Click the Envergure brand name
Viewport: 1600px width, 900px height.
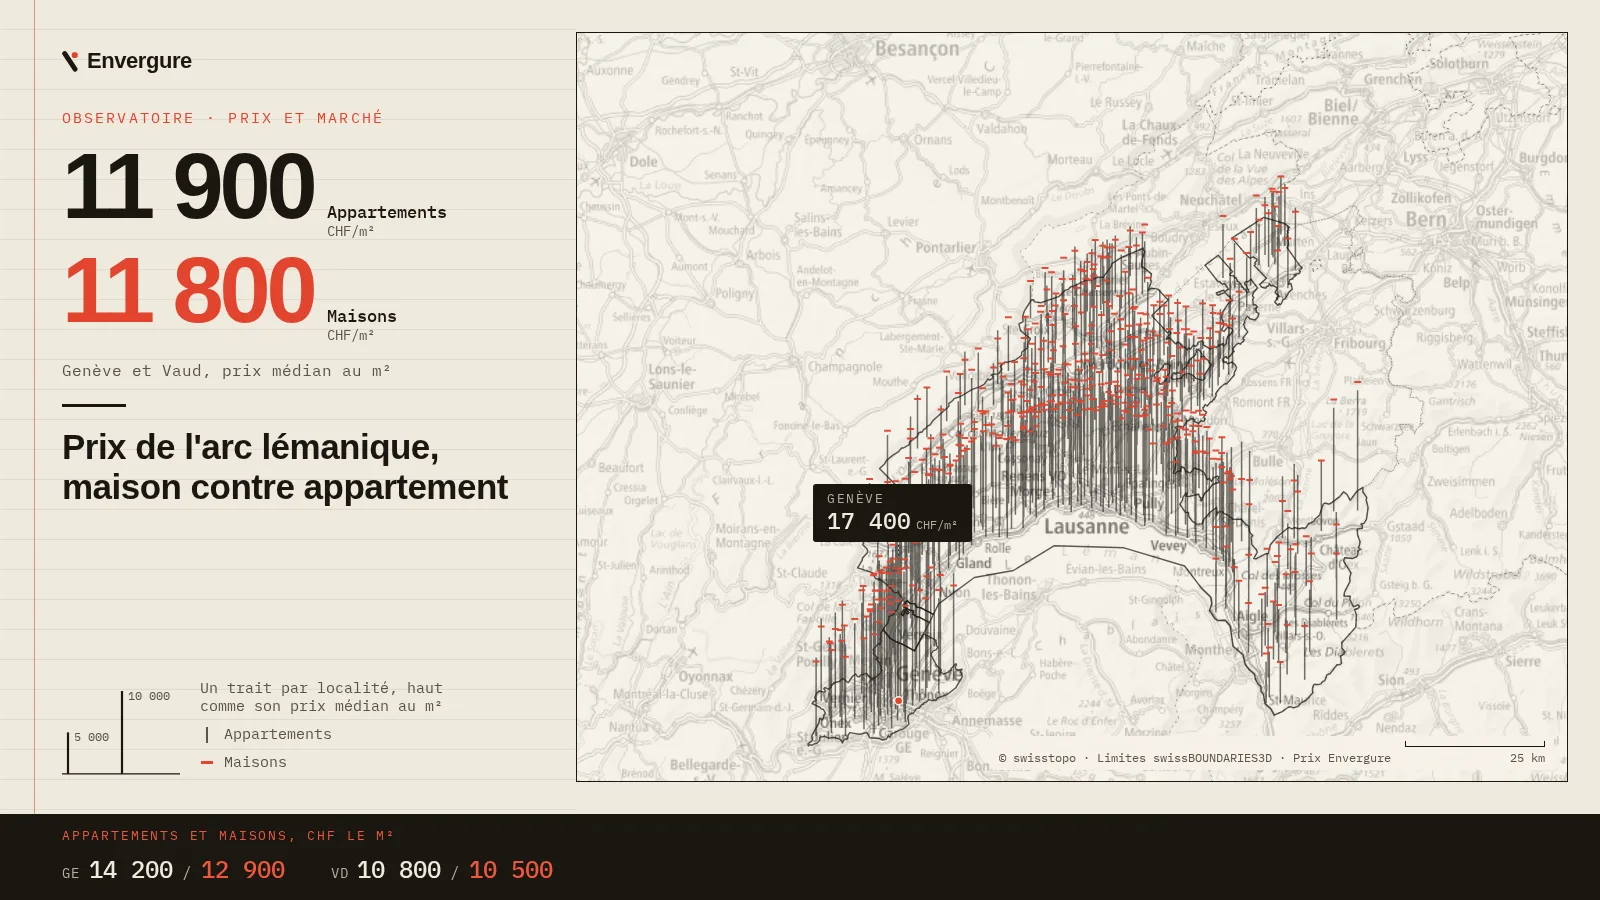[139, 61]
